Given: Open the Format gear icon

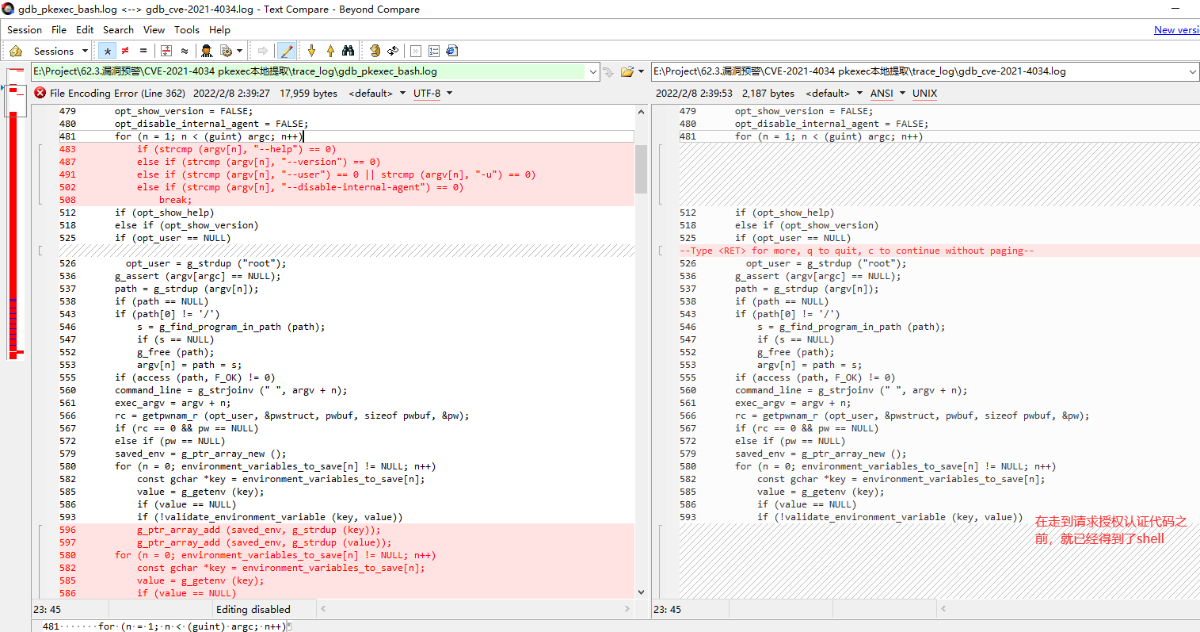Looking at the screenshot, I should point(227,50).
